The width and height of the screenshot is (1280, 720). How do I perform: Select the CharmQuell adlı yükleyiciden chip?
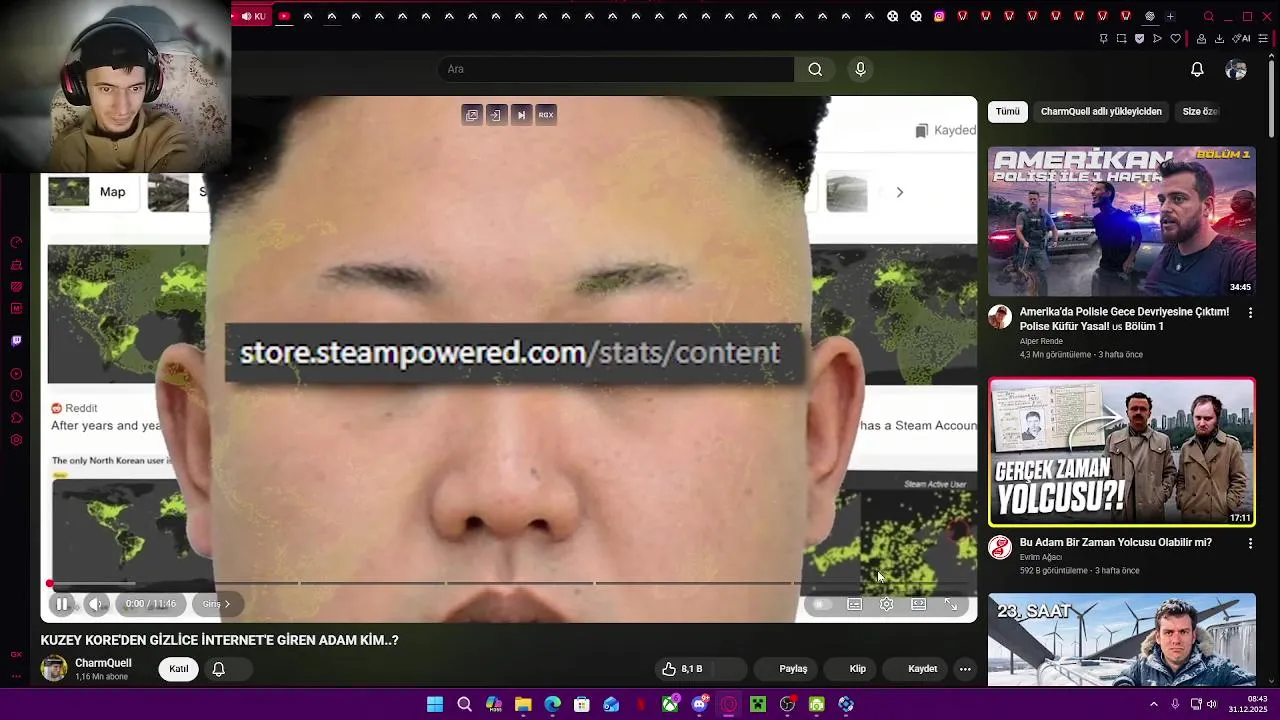tap(1101, 112)
